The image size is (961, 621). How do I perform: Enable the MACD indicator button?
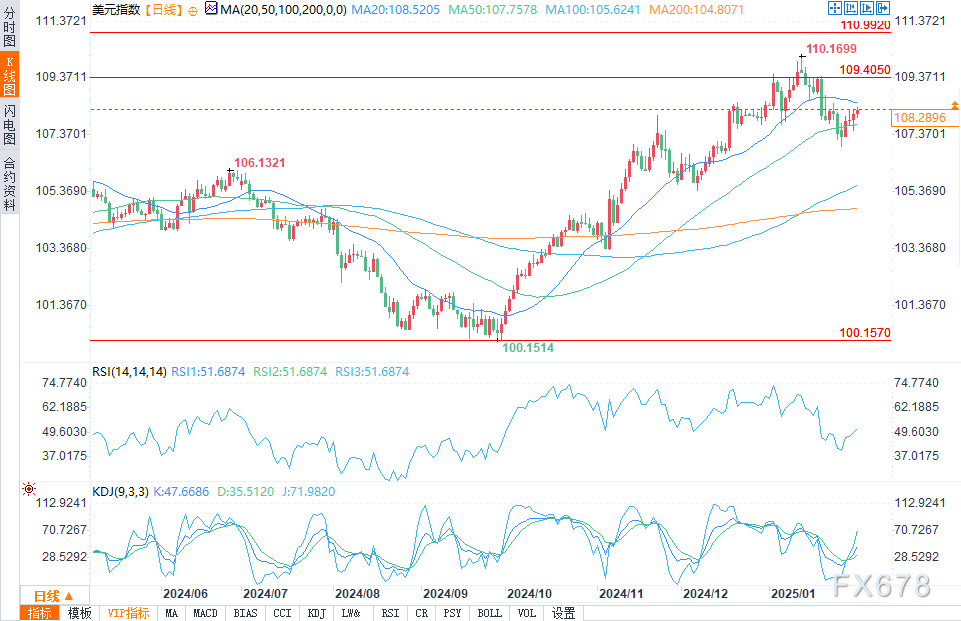pos(205,613)
